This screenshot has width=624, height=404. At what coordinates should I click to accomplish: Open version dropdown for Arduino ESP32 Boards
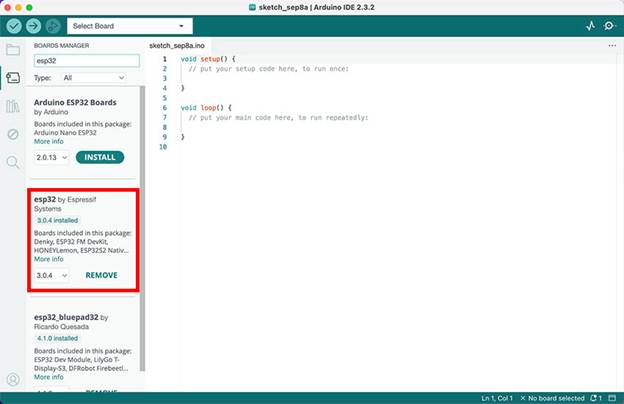[51, 157]
